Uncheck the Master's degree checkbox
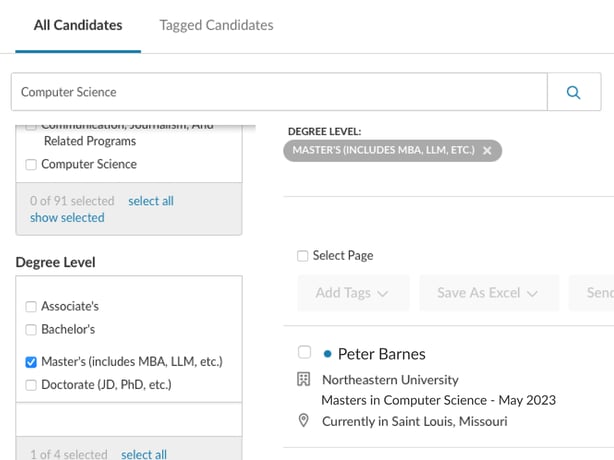This screenshot has height=460, width=614. (31, 362)
